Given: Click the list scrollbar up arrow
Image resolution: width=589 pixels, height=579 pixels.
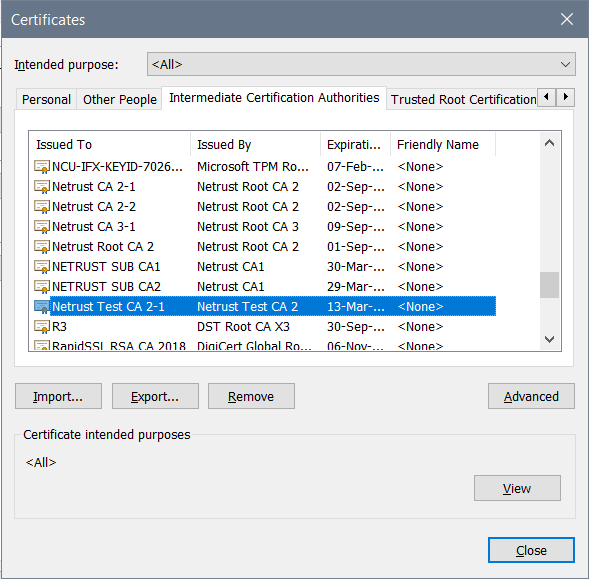Looking at the screenshot, I should point(550,143).
